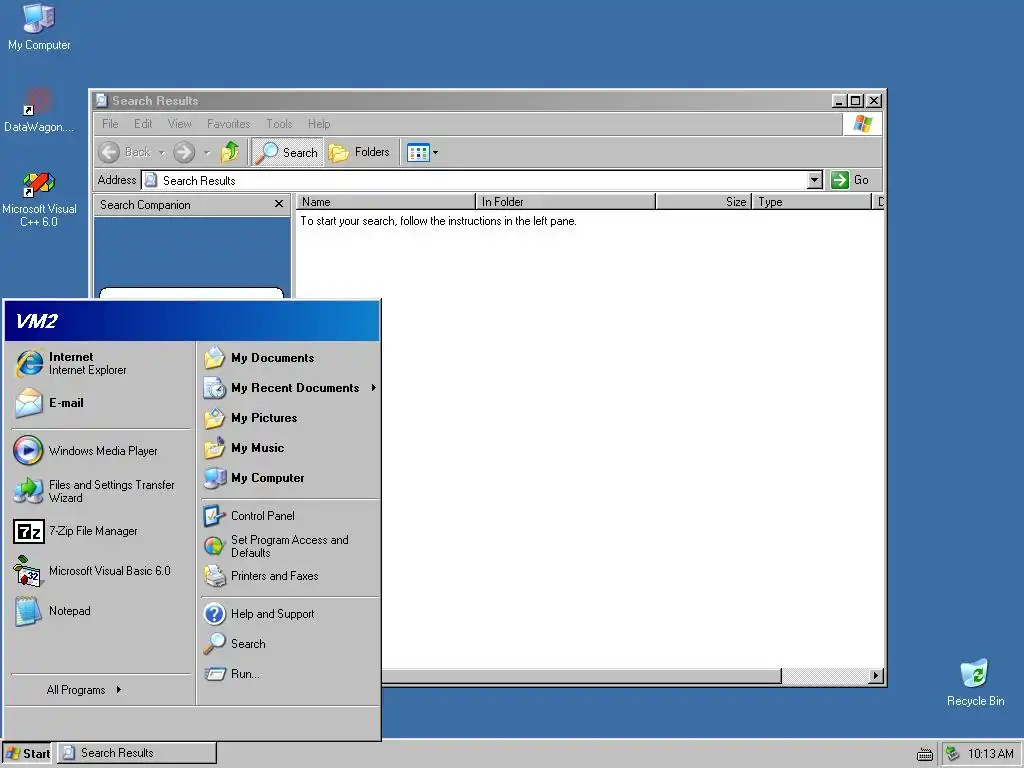Image resolution: width=1024 pixels, height=768 pixels.
Task: Expand All Programs menu
Action: click(84, 690)
